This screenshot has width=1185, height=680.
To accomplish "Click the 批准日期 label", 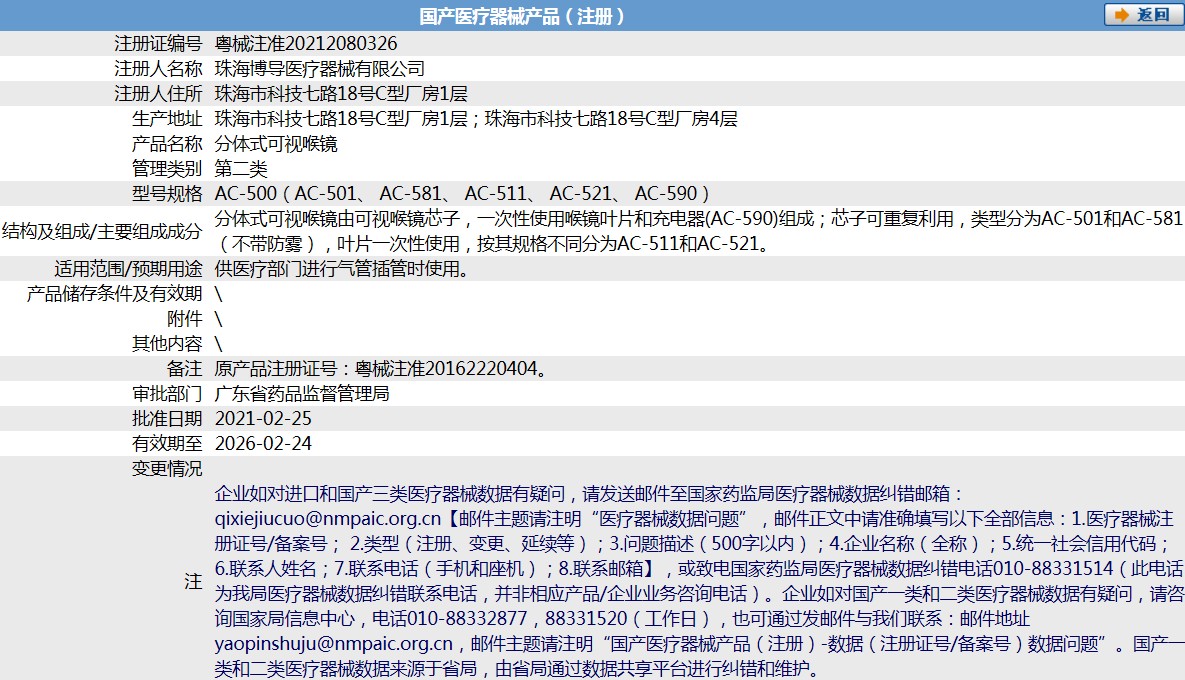I will [167, 419].
